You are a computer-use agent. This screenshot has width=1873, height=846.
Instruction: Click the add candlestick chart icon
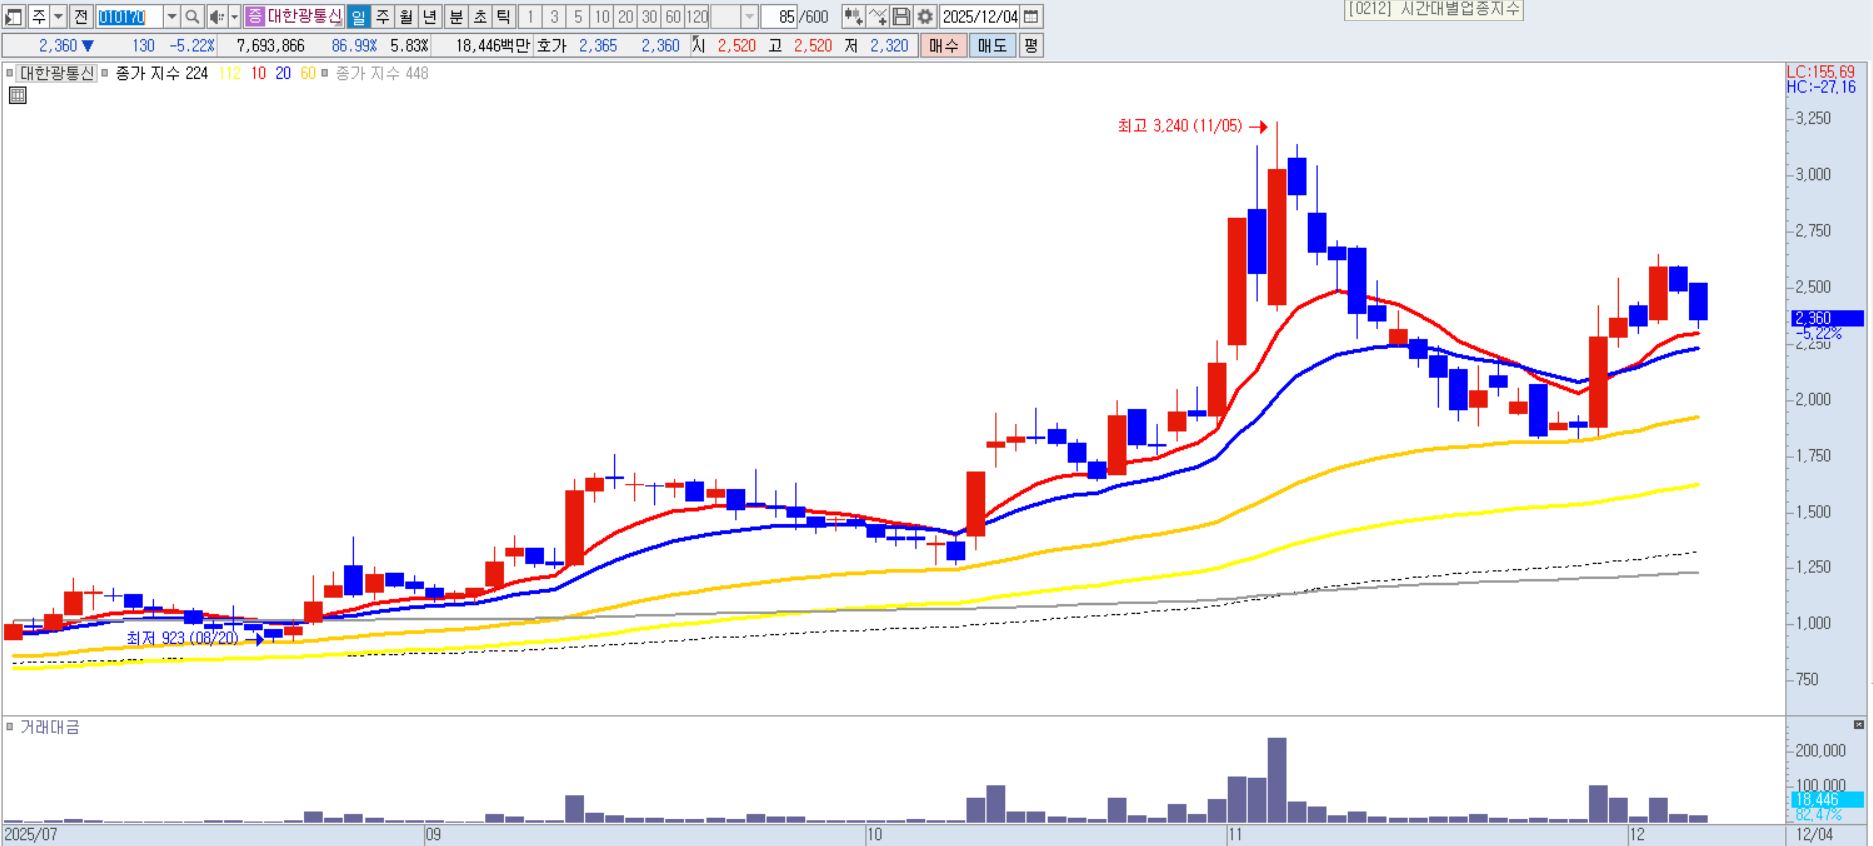coord(853,17)
